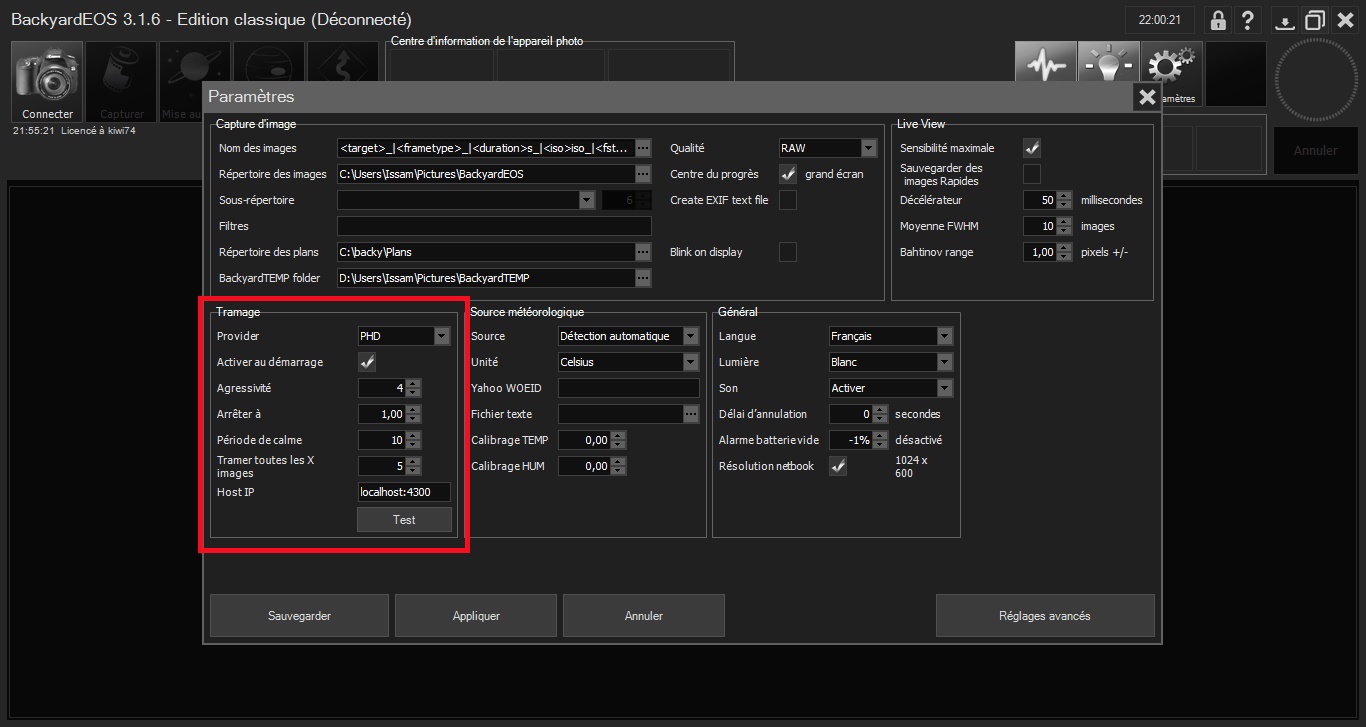Toggle Centre du progrès grand écran checkbox

coord(788,174)
